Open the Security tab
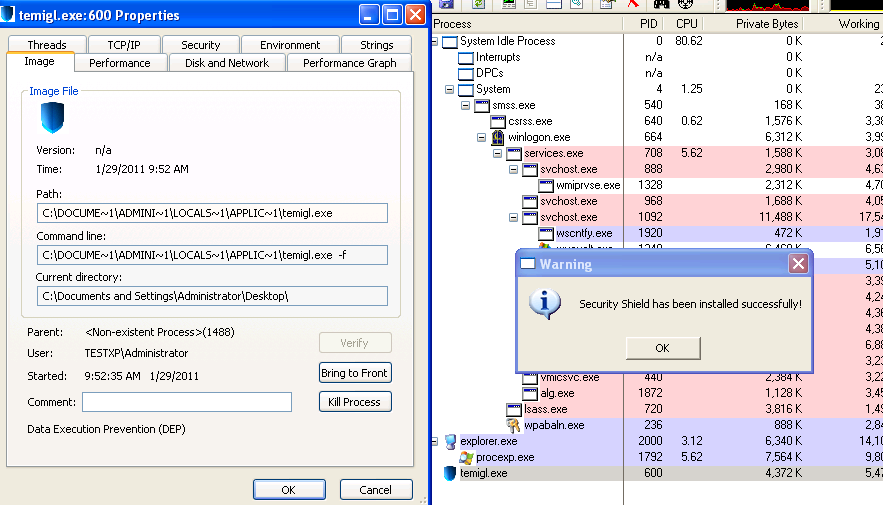The width and height of the screenshot is (883, 505). [x=200, y=44]
